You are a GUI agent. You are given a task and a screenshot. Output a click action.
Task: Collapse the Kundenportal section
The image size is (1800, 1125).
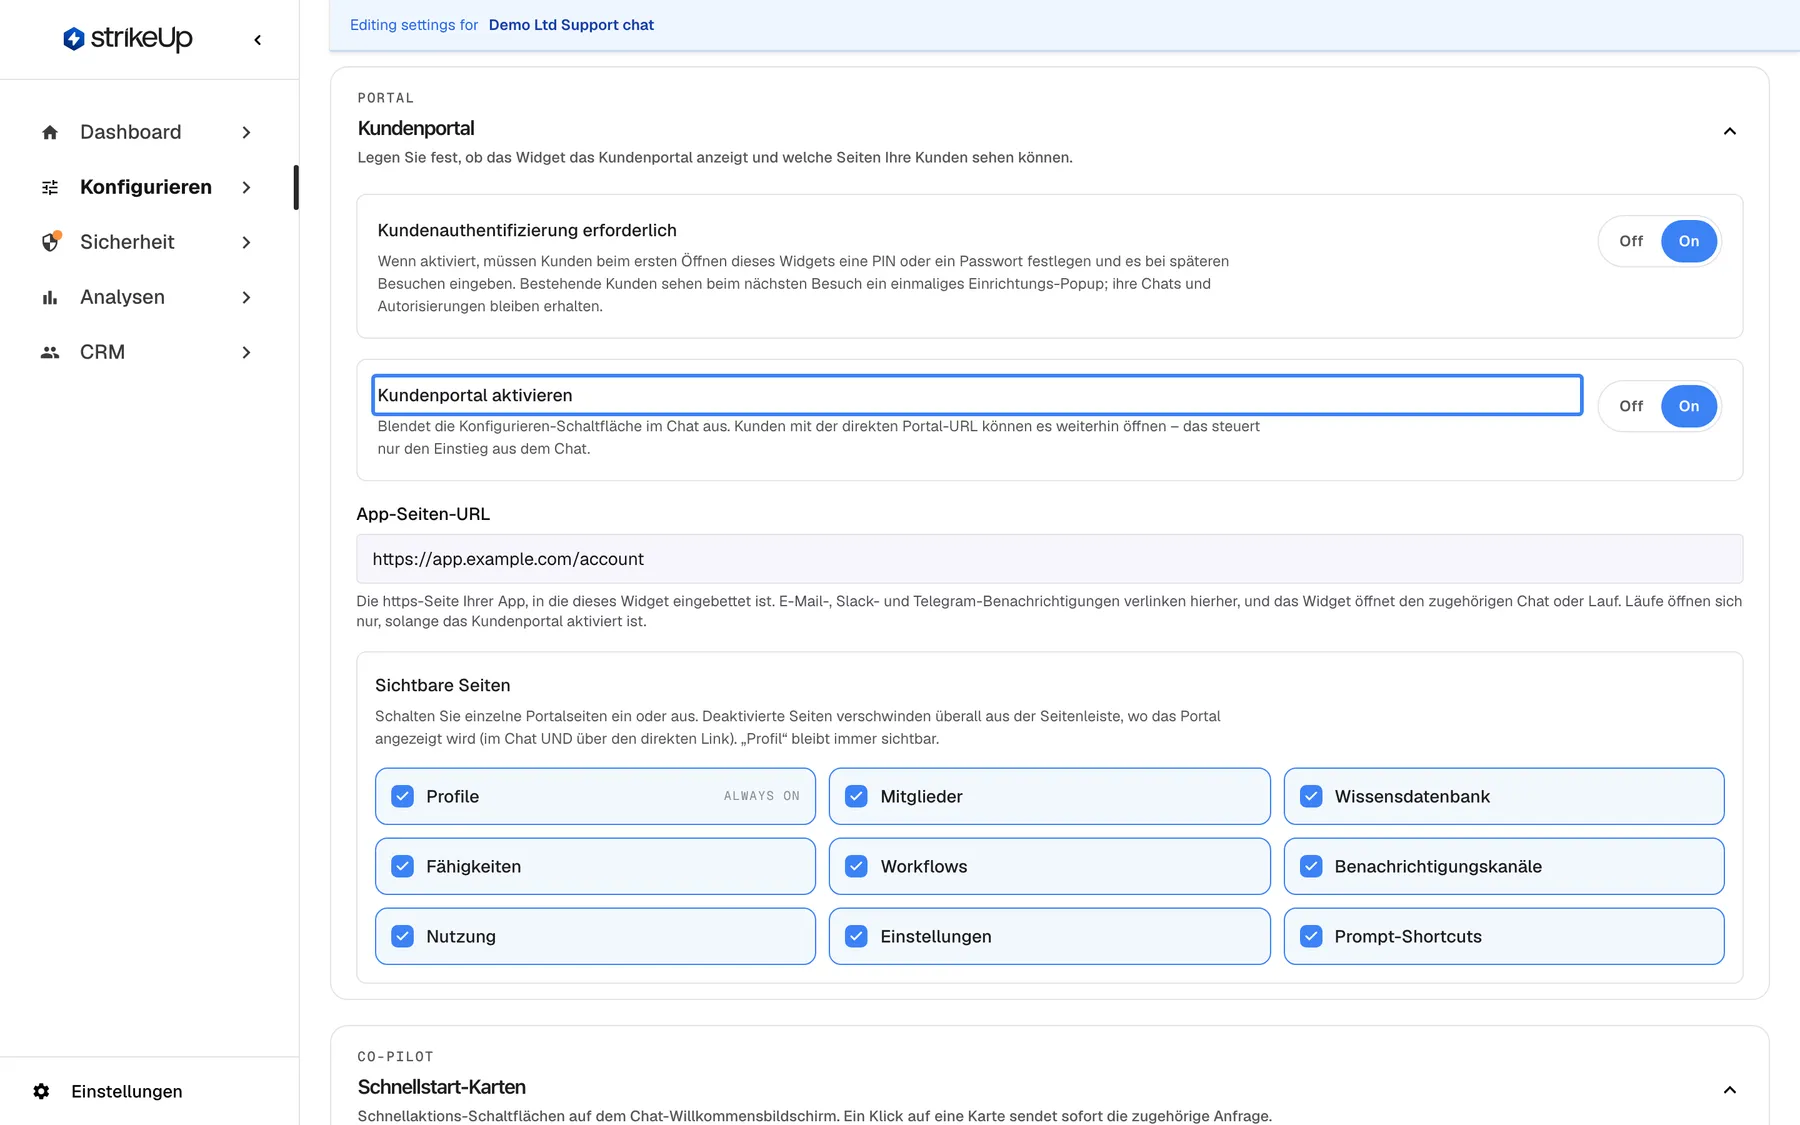point(1729,131)
